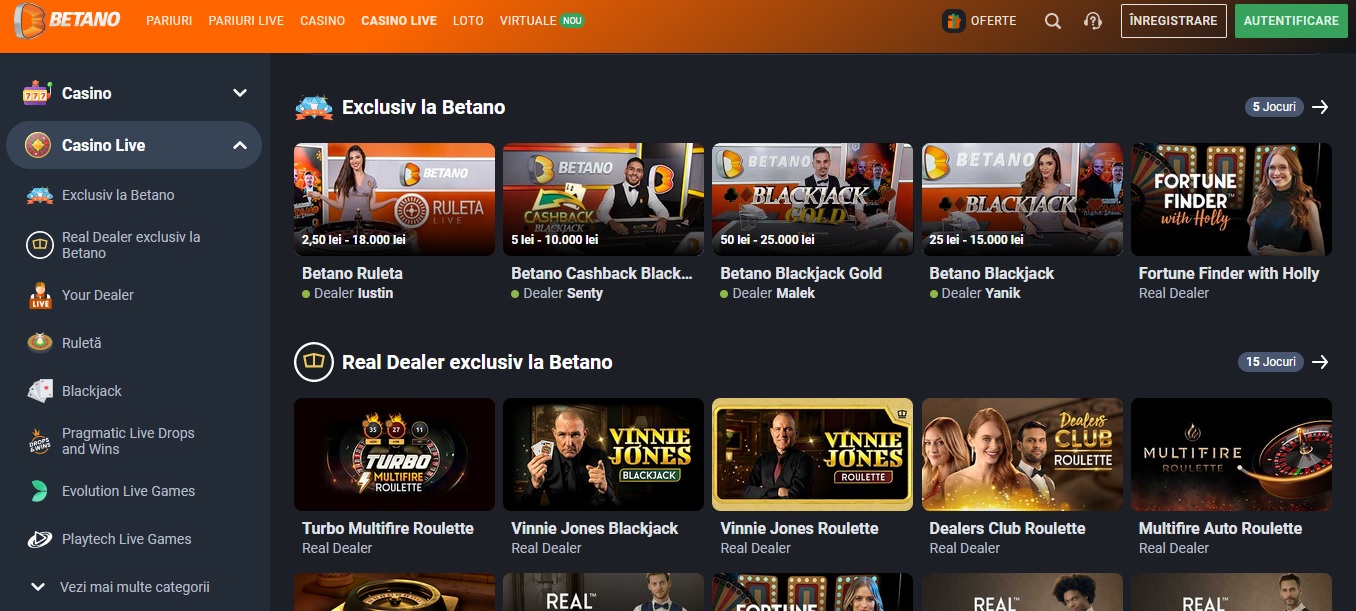Viewport: 1356px width, 611px height.
Task: Open the Loto menu
Action: (x=468, y=21)
